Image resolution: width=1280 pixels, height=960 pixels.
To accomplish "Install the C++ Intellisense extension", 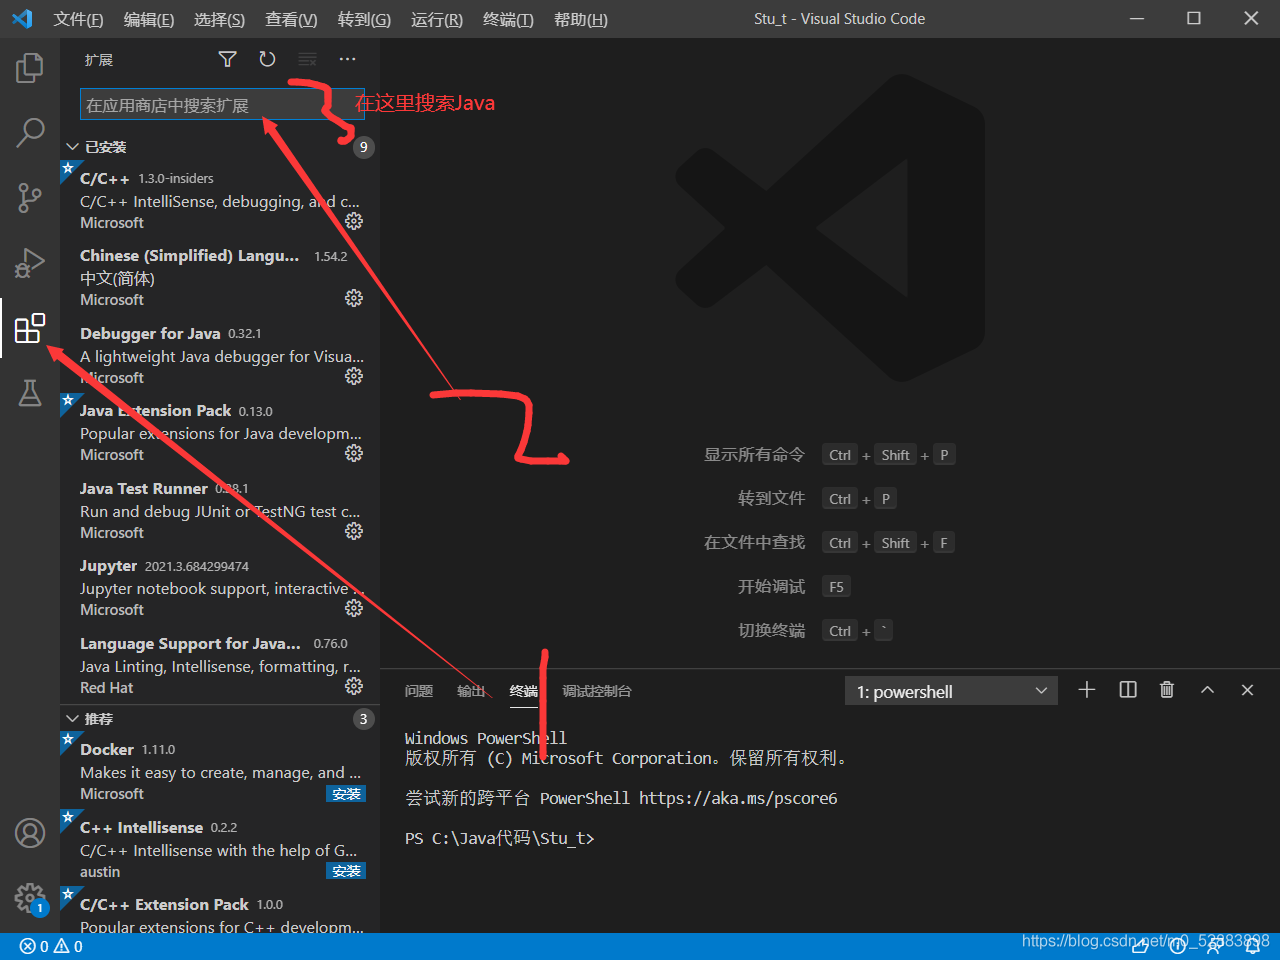I will pos(346,871).
